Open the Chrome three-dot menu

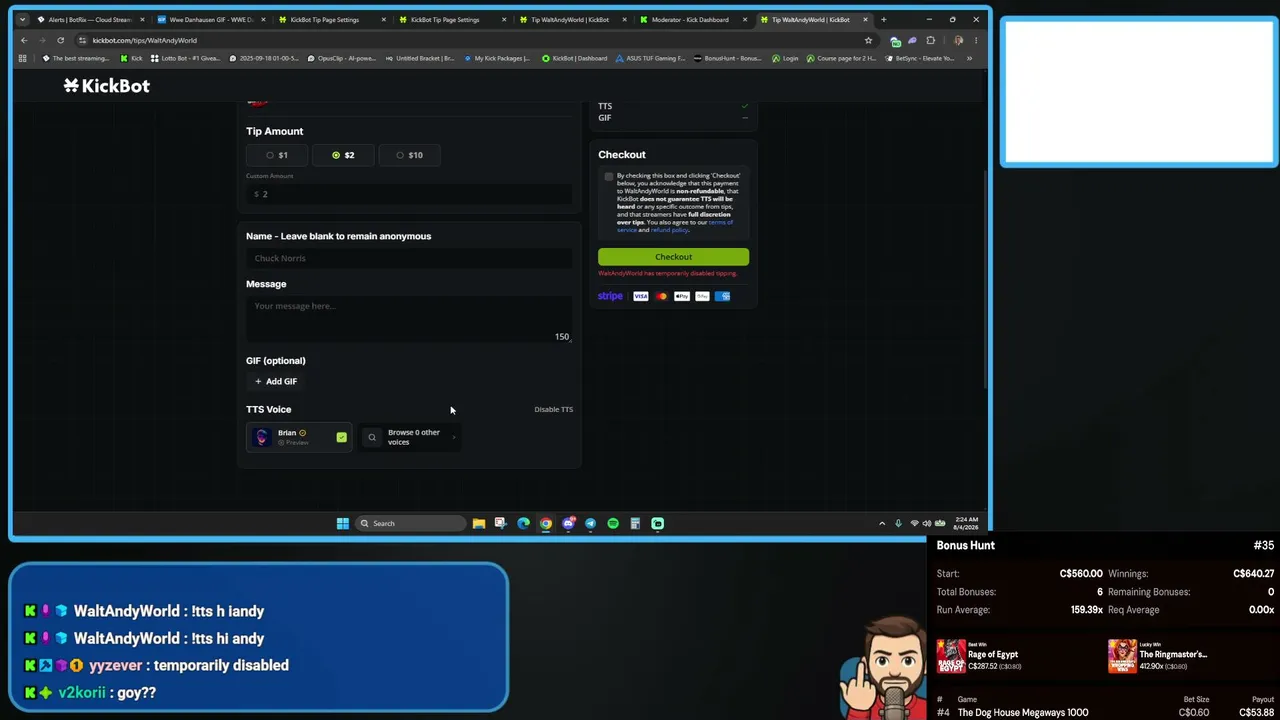click(976, 40)
